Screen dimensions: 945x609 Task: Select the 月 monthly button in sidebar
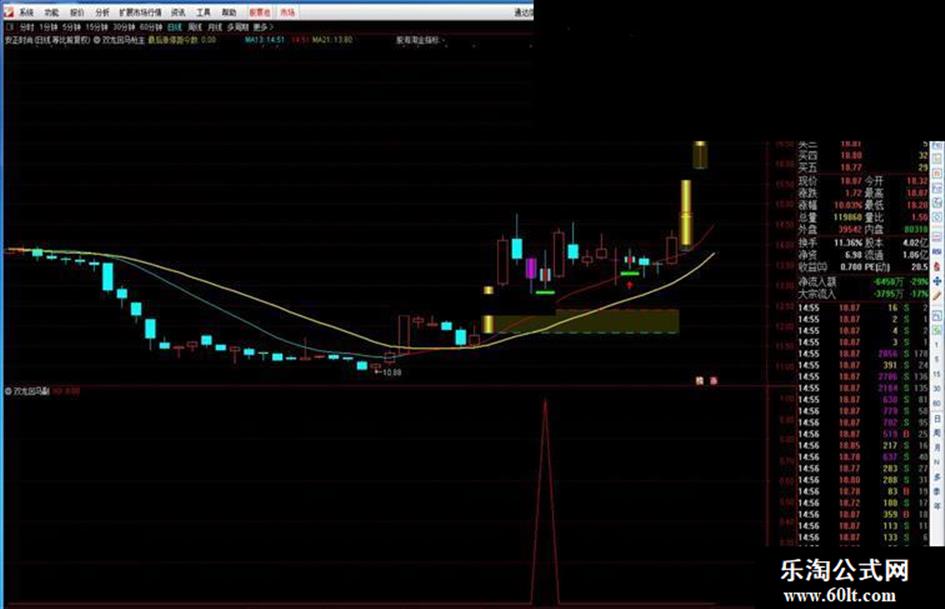coord(937,447)
